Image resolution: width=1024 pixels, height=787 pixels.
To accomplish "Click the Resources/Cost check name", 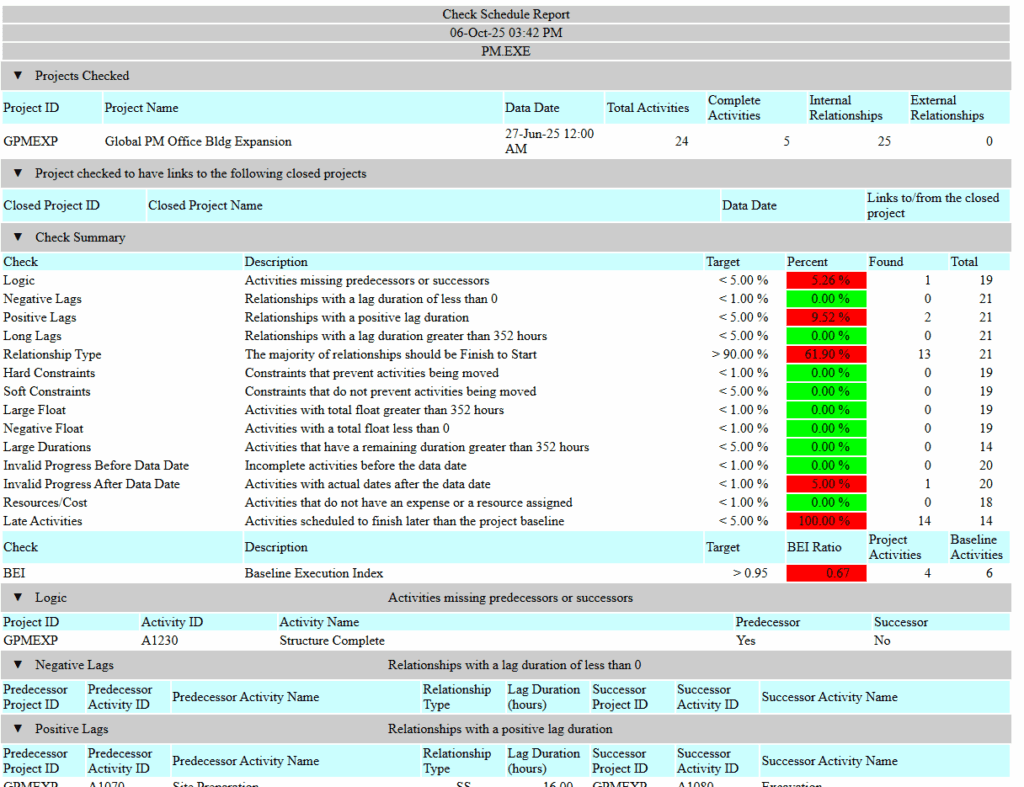I will point(45,503).
